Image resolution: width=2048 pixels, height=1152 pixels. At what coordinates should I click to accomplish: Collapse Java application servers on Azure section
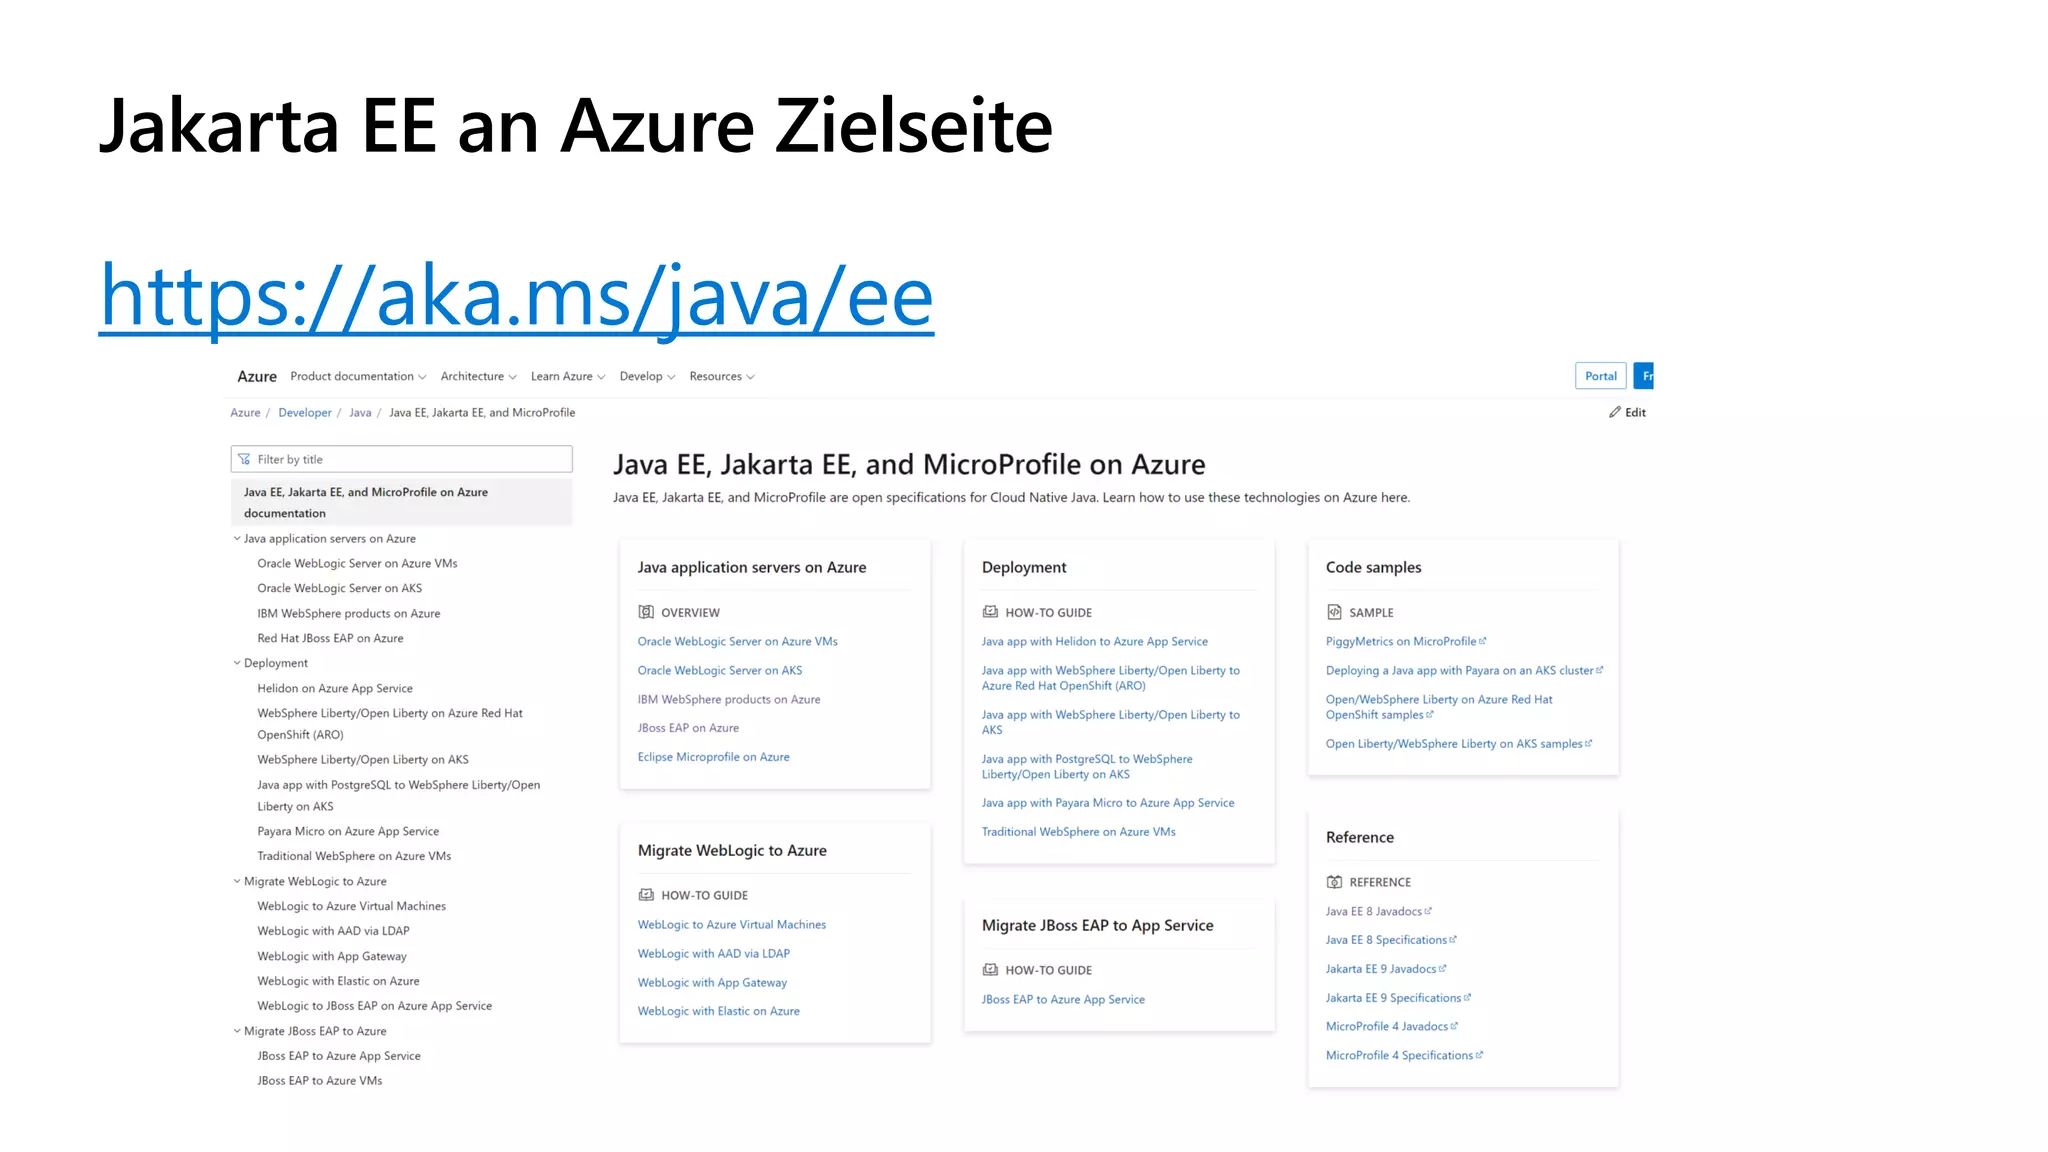pyautogui.click(x=237, y=539)
